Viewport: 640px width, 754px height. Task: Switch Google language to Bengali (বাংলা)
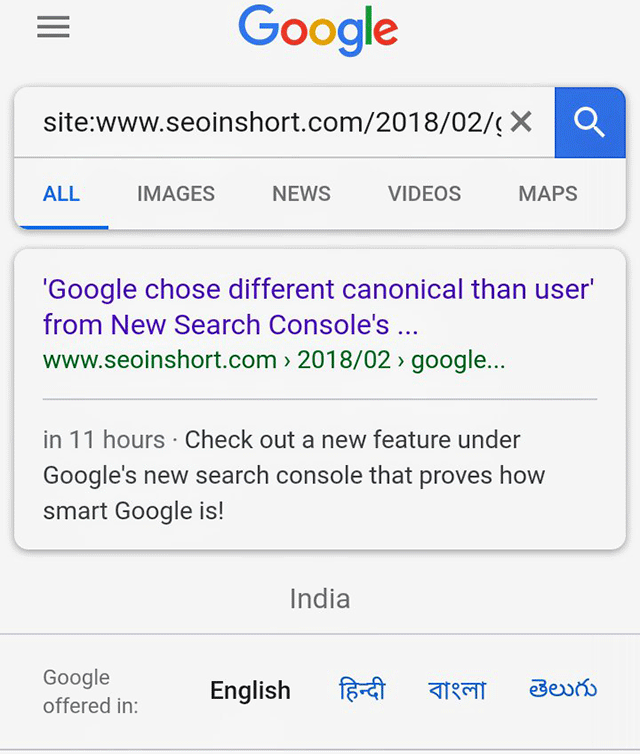[x=457, y=690]
